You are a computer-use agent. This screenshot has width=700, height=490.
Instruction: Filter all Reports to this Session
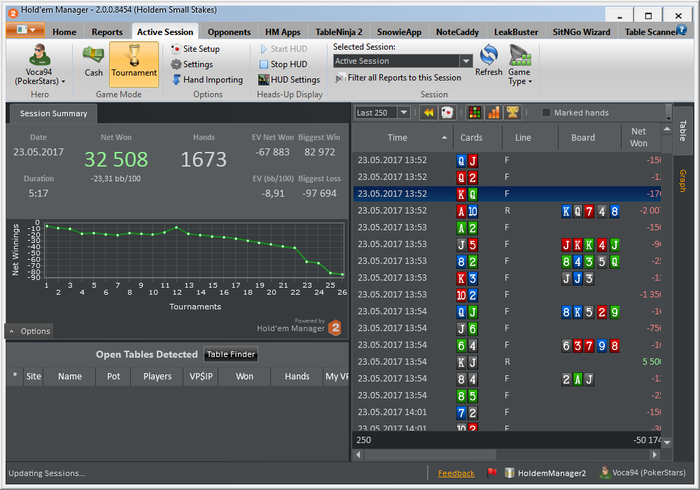(398, 78)
